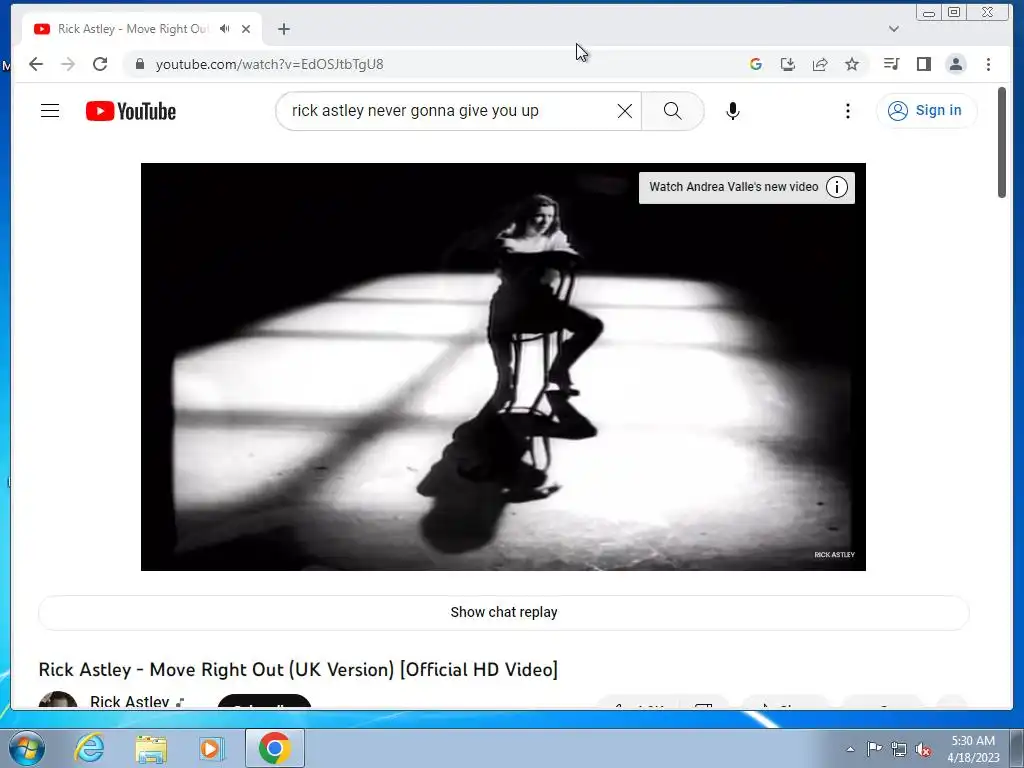Viewport: 1024px width, 768px height.
Task: Launch Internet Explorer from taskbar
Action: pos(89,748)
